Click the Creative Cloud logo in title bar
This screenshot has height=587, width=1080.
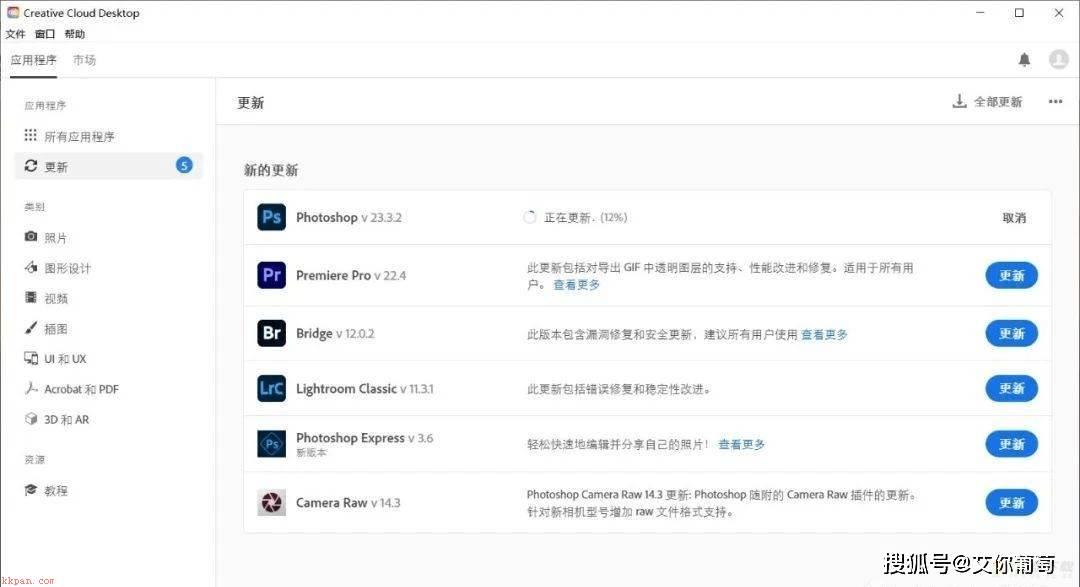[x=13, y=12]
